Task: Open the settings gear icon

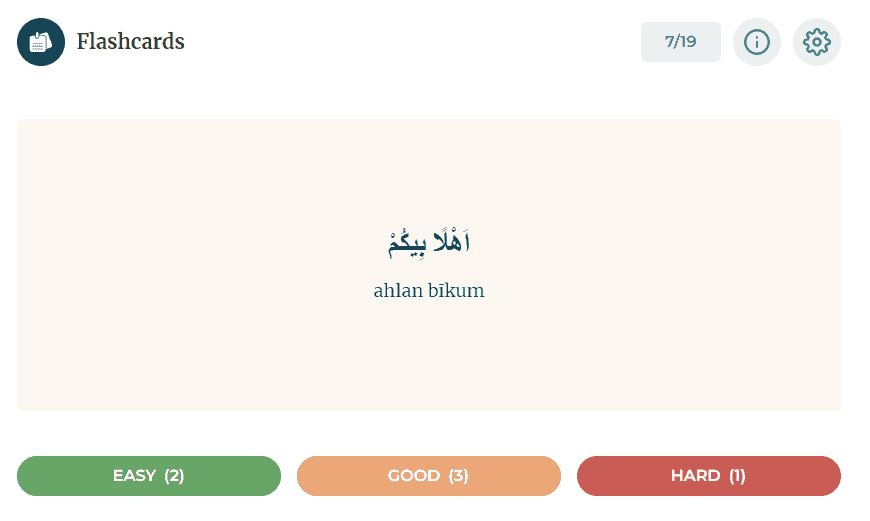Action: pos(817,42)
